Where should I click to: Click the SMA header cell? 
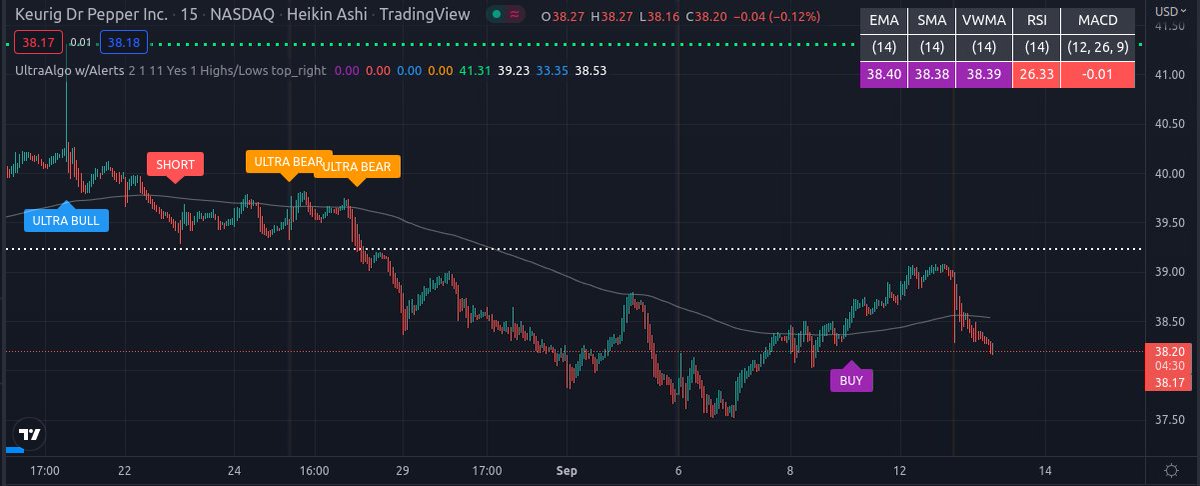coord(931,18)
